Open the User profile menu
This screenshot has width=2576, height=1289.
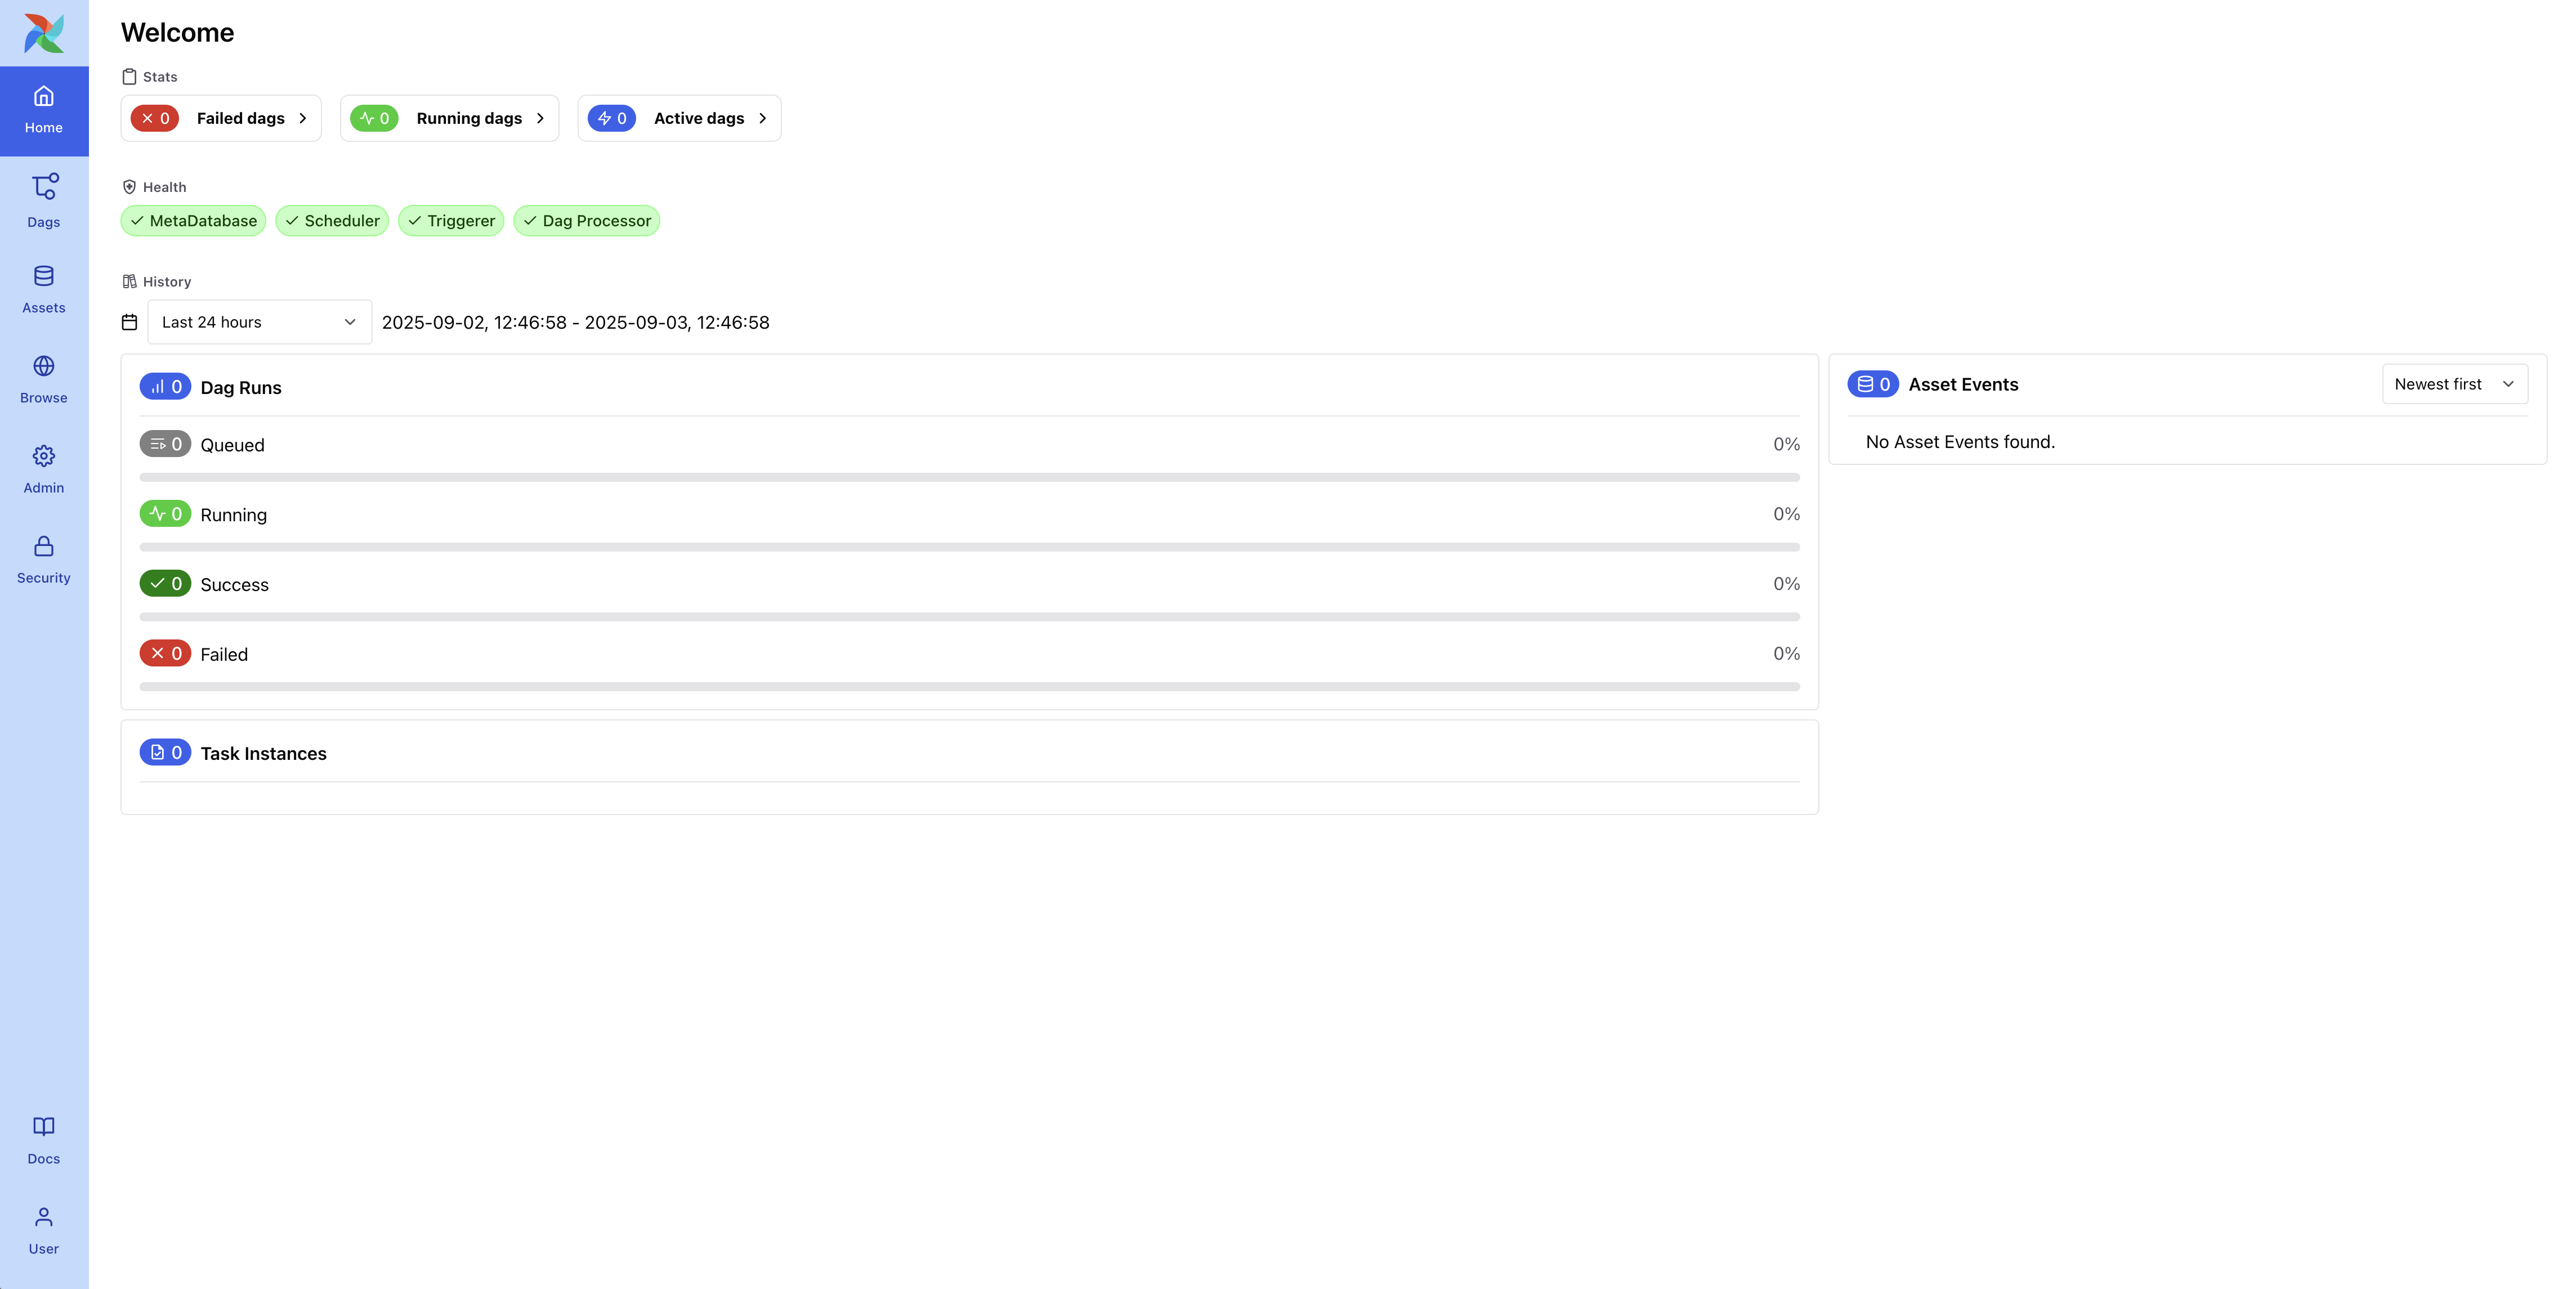tap(44, 1230)
